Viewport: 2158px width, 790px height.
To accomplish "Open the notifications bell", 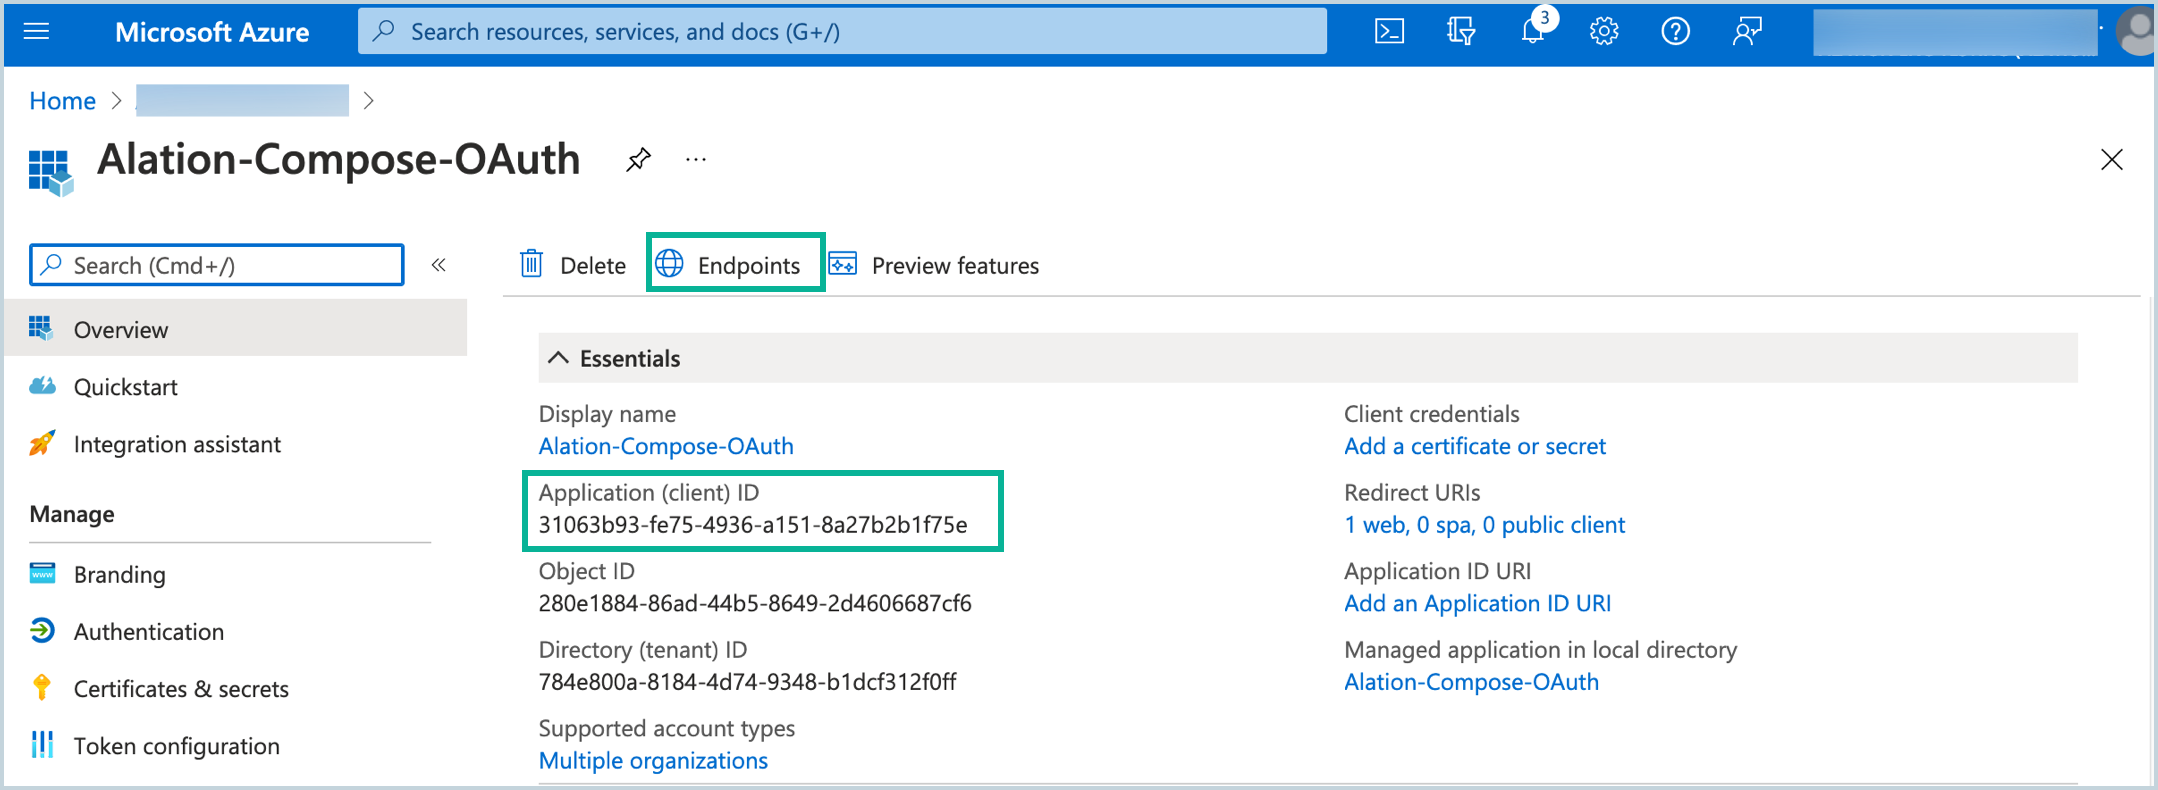I will pos(1533,32).
